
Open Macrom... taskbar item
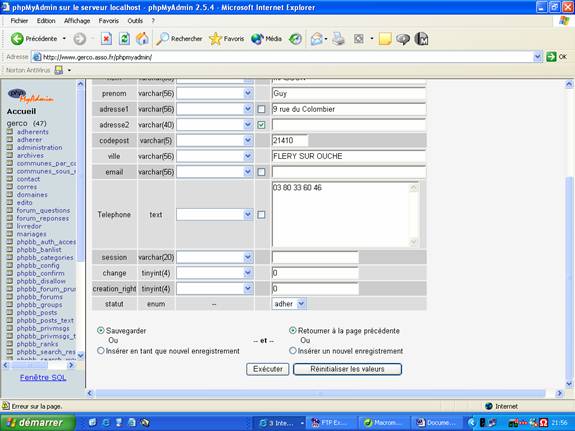point(383,423)
